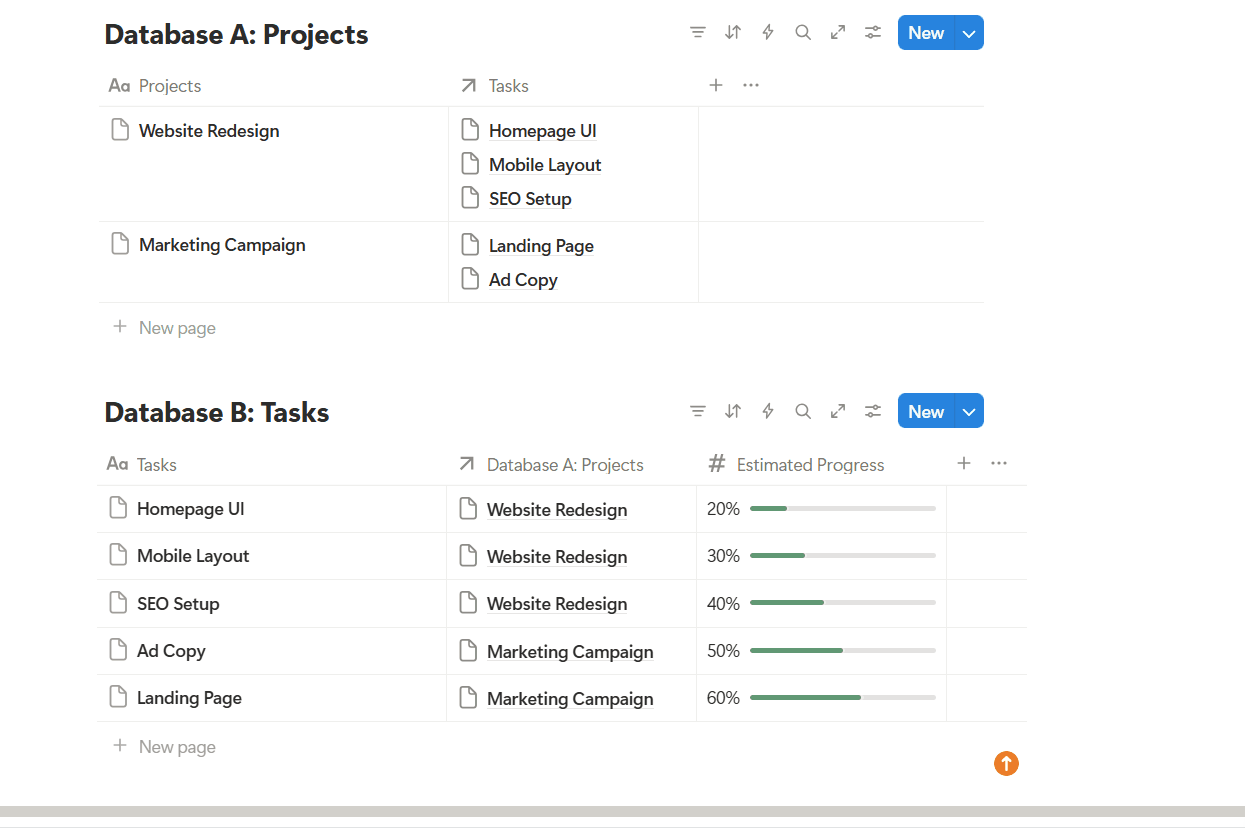Expand New button dropdown in Database A

click(x=969, y=33)
